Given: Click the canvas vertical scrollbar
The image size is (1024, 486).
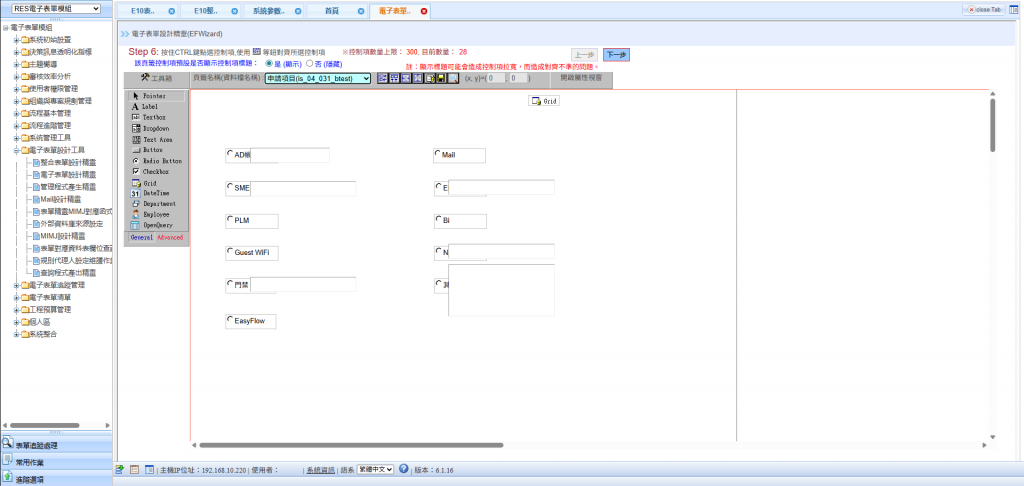Looking at the screenshot, I should pos(993,125).
